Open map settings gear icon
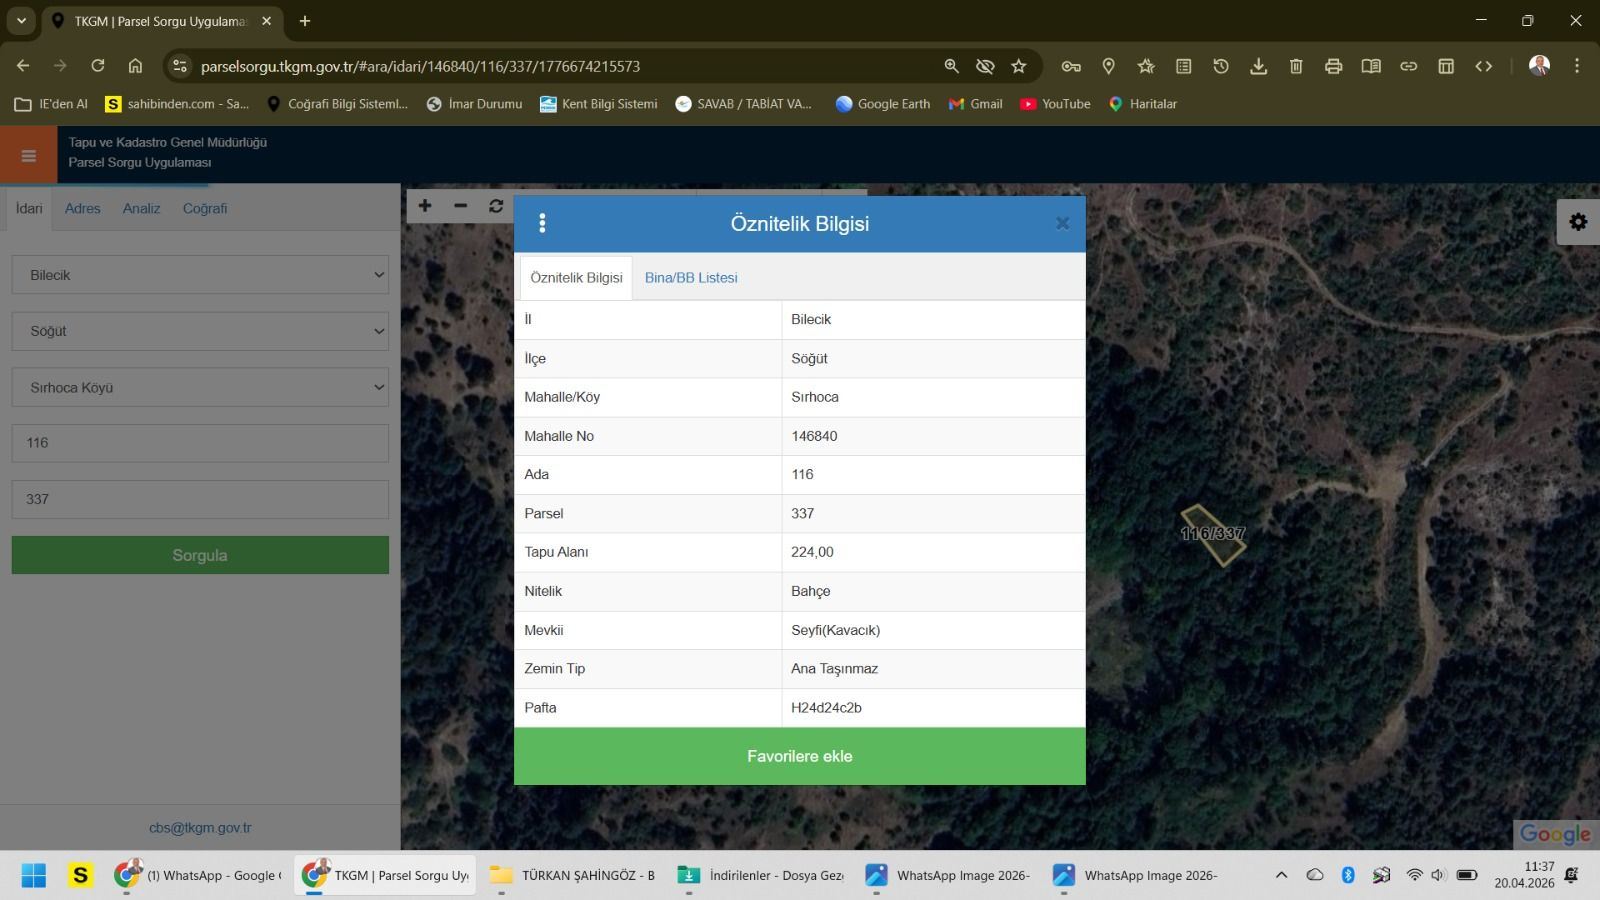This screenshot has height=900, width=1600. point(1578,222)
